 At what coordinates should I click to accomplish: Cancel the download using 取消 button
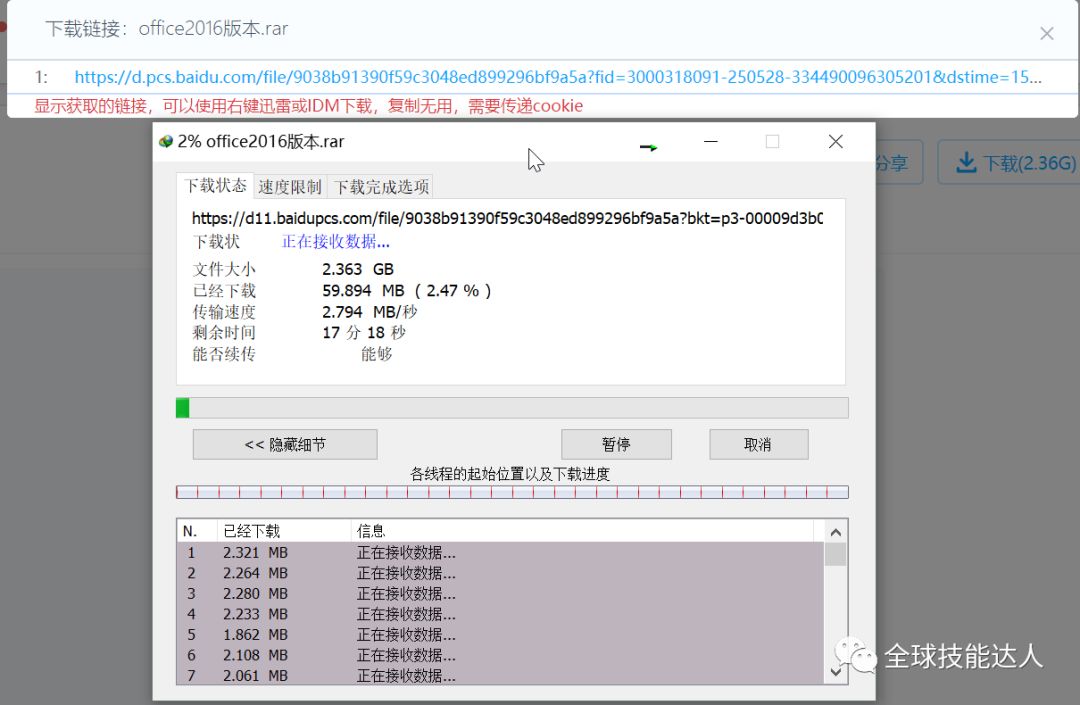(x=758, y=444)
